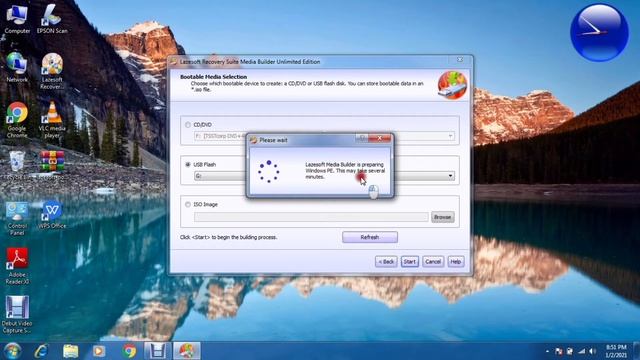This screenshot has width=640, height=360.
Task: Select the CD/DVD radio option
Action: click(188, 124)
